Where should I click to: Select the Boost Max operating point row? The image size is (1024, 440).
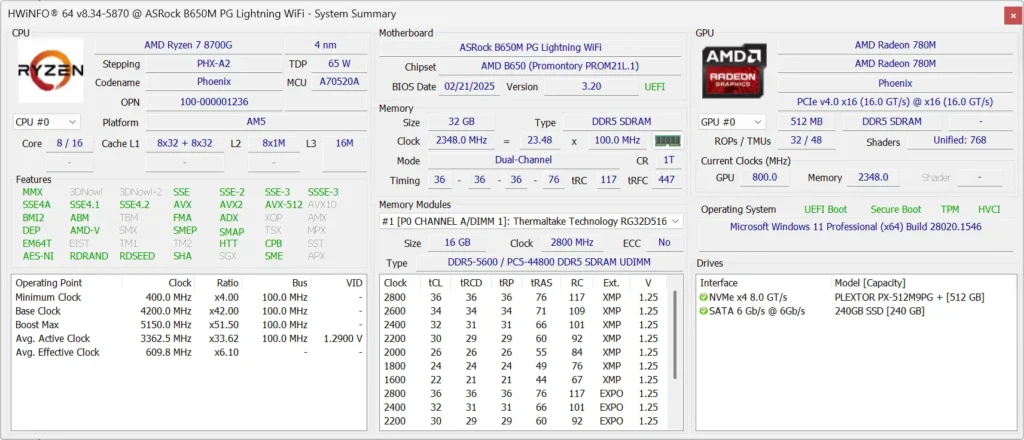pos(189,324)
